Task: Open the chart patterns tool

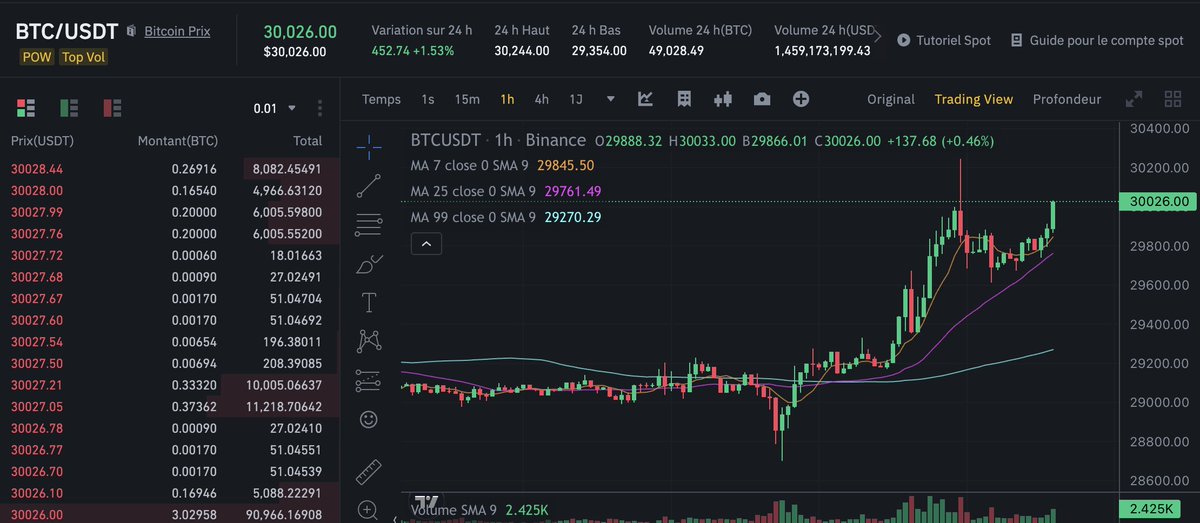Action: tap(369, 341)
